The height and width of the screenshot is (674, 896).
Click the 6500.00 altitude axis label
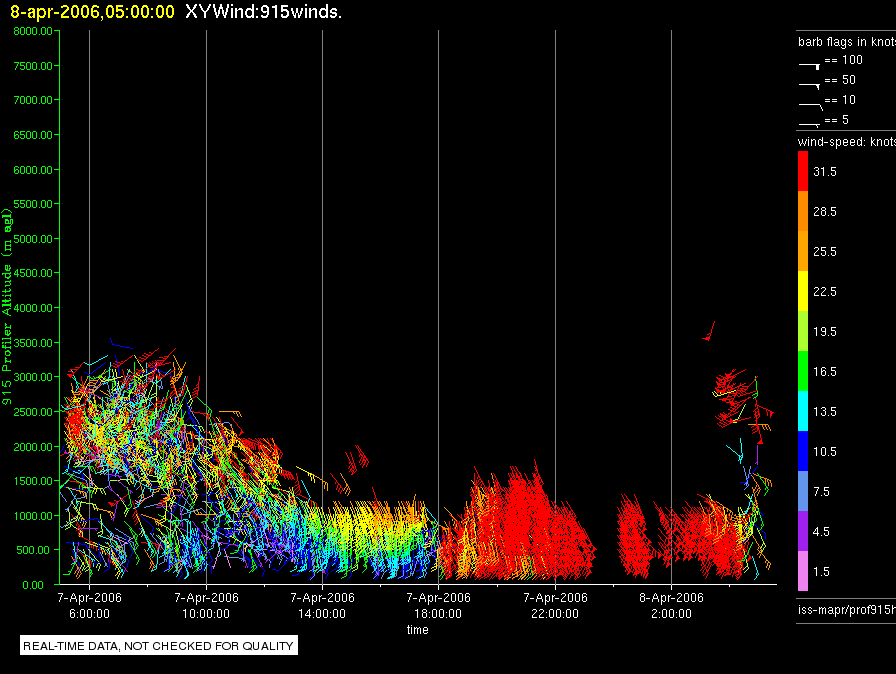pyautogui.click(x=33, y=135)
